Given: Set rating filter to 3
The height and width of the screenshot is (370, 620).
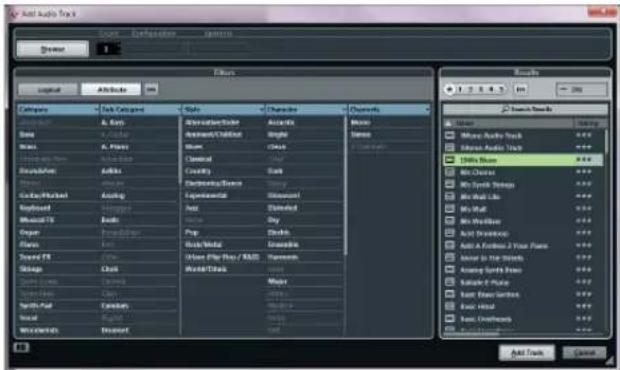Looking at the screenshot, I should click(481, 89).
